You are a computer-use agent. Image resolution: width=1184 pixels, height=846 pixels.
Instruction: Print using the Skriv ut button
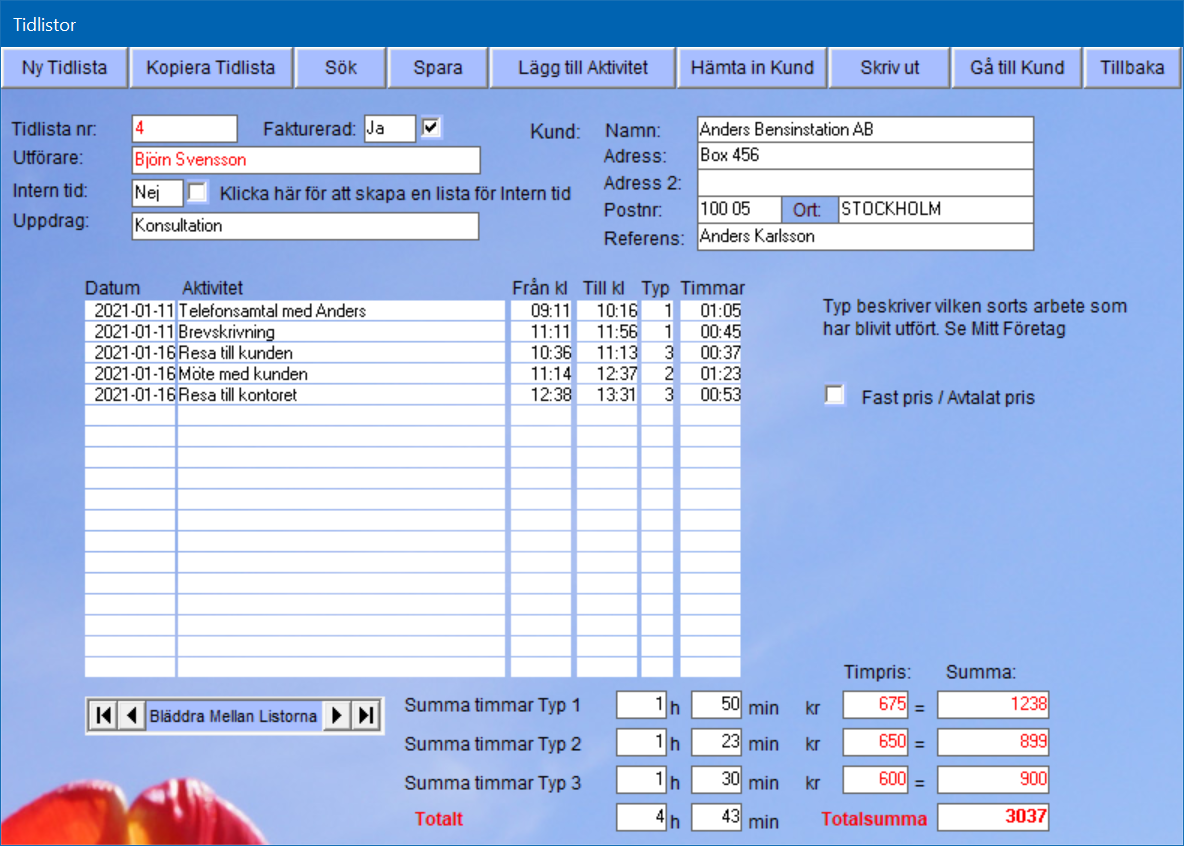pyautogui.click(x=889, y=68)
